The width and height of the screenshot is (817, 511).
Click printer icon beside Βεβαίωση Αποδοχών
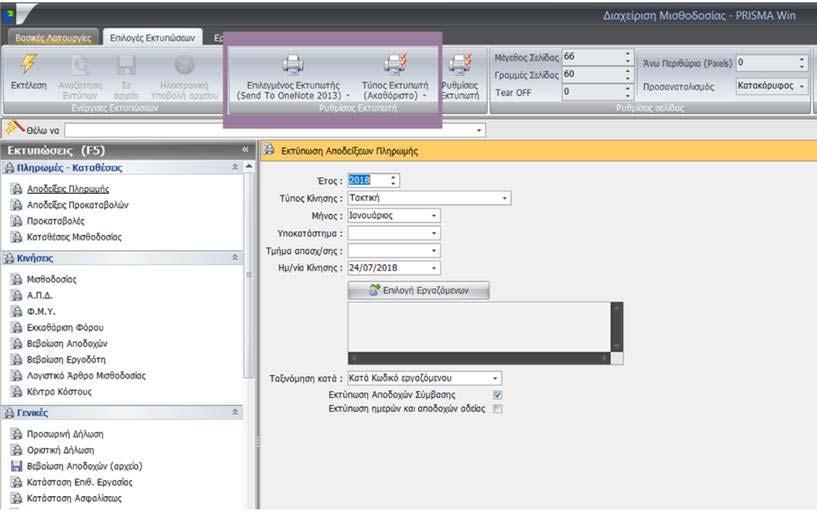pos(17,344)
